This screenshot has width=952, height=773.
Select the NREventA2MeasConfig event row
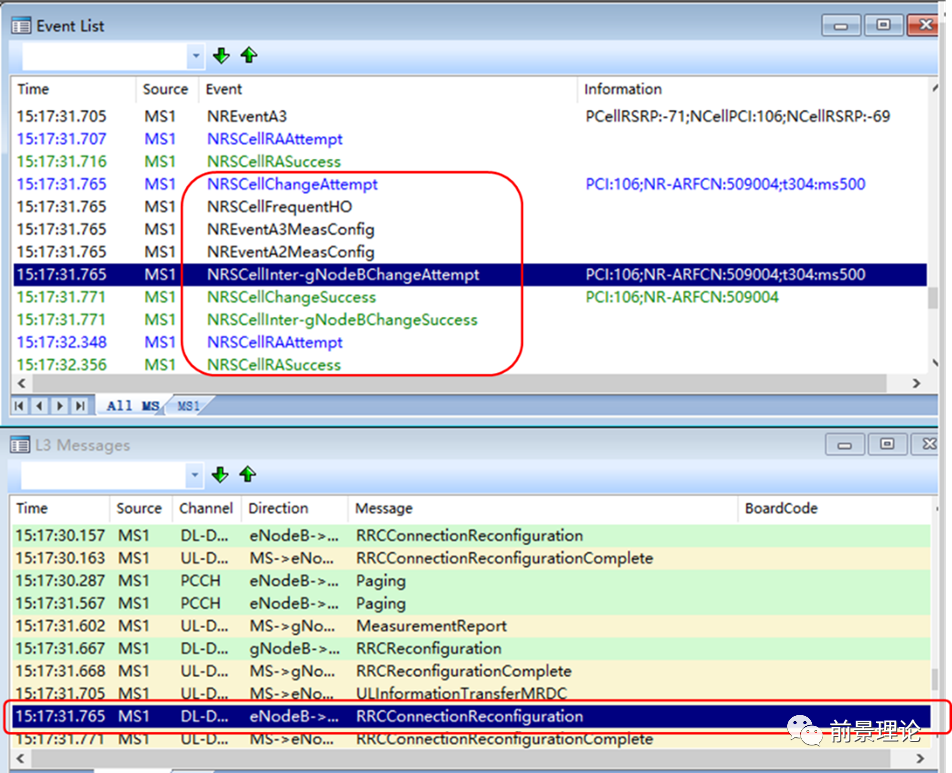[x=470, y=251]
